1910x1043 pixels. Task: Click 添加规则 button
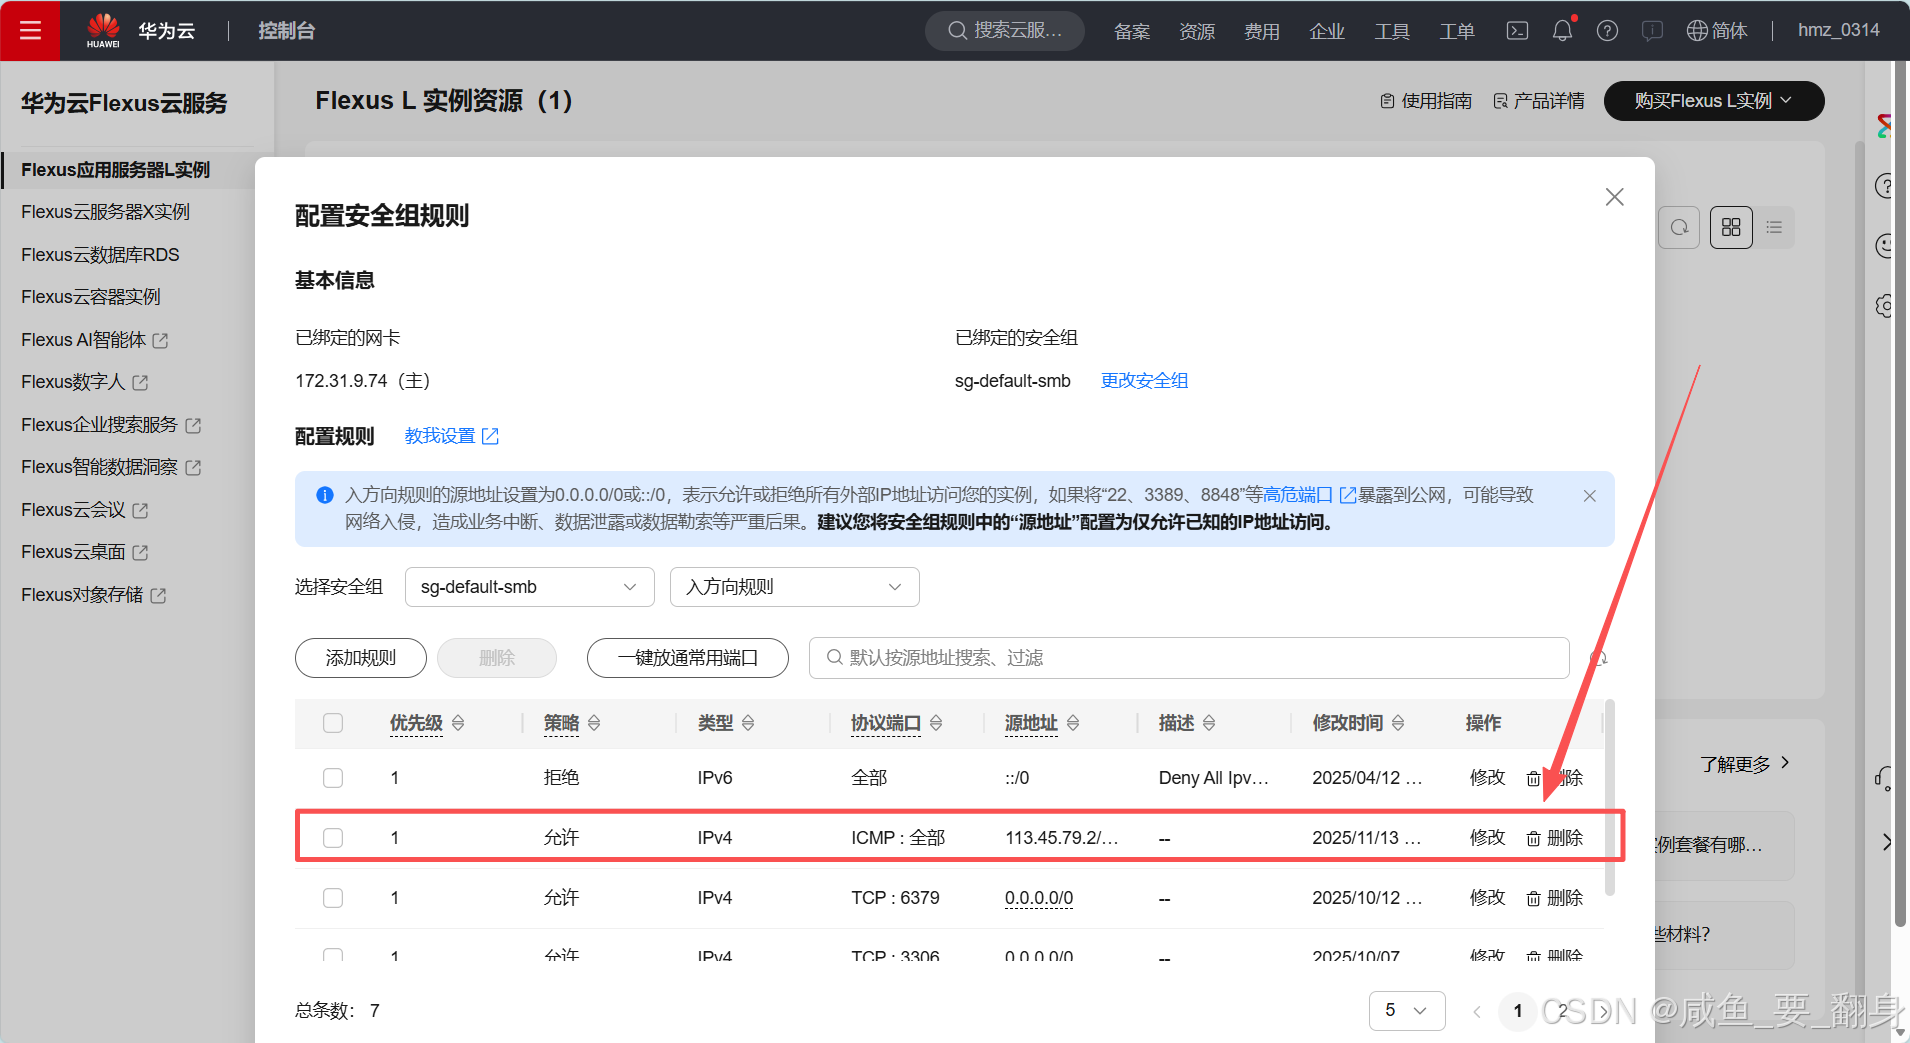(361, 658)
